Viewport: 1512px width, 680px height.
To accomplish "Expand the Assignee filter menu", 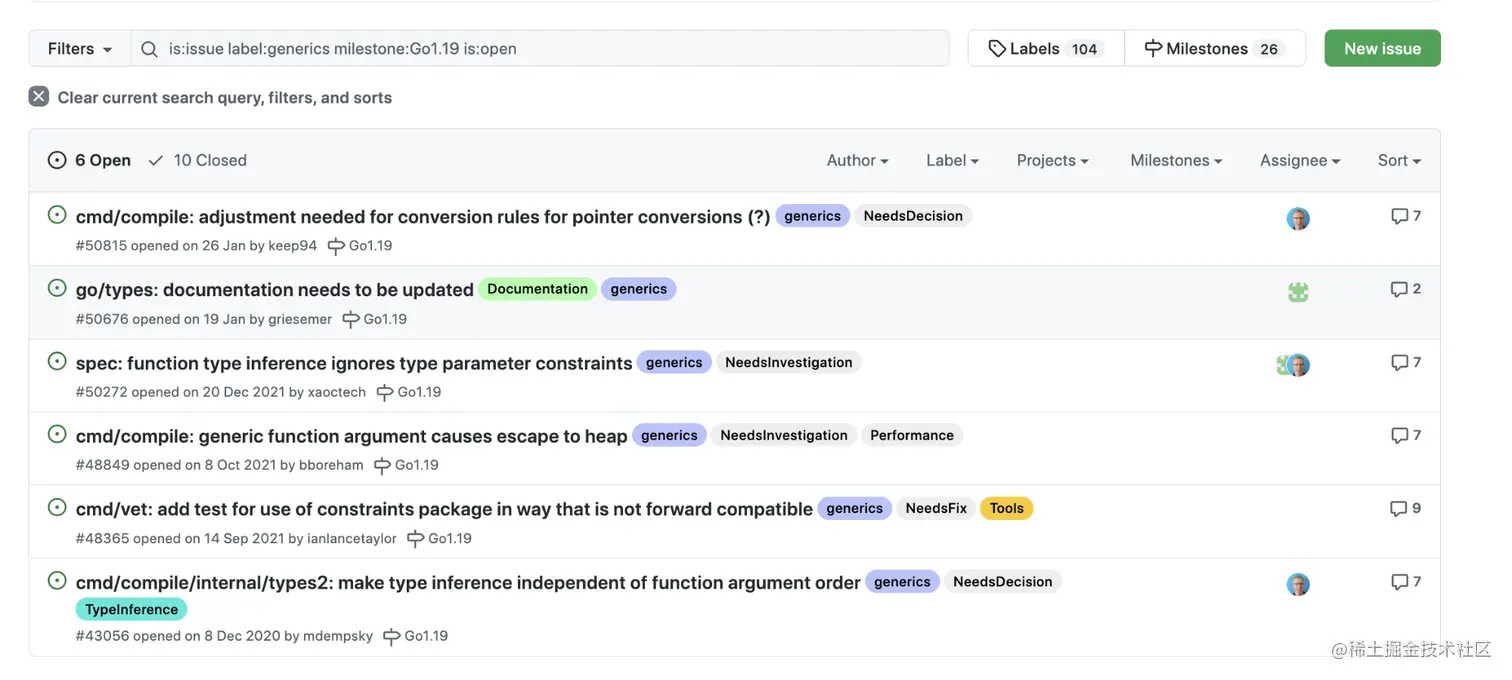I will coord(1299,160).
